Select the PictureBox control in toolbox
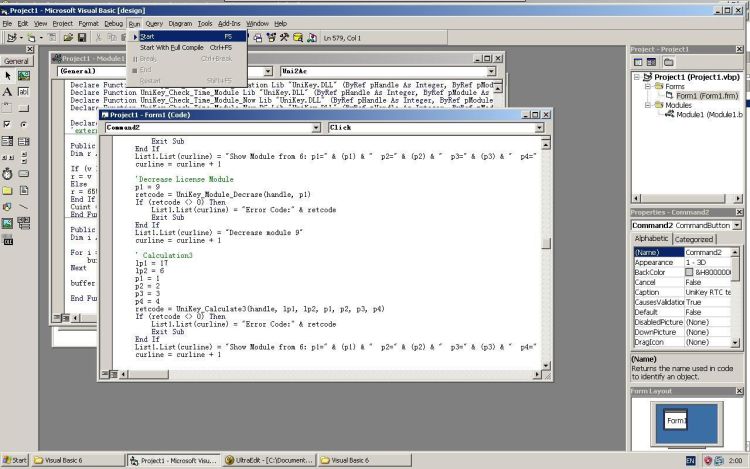 (23, 76)
